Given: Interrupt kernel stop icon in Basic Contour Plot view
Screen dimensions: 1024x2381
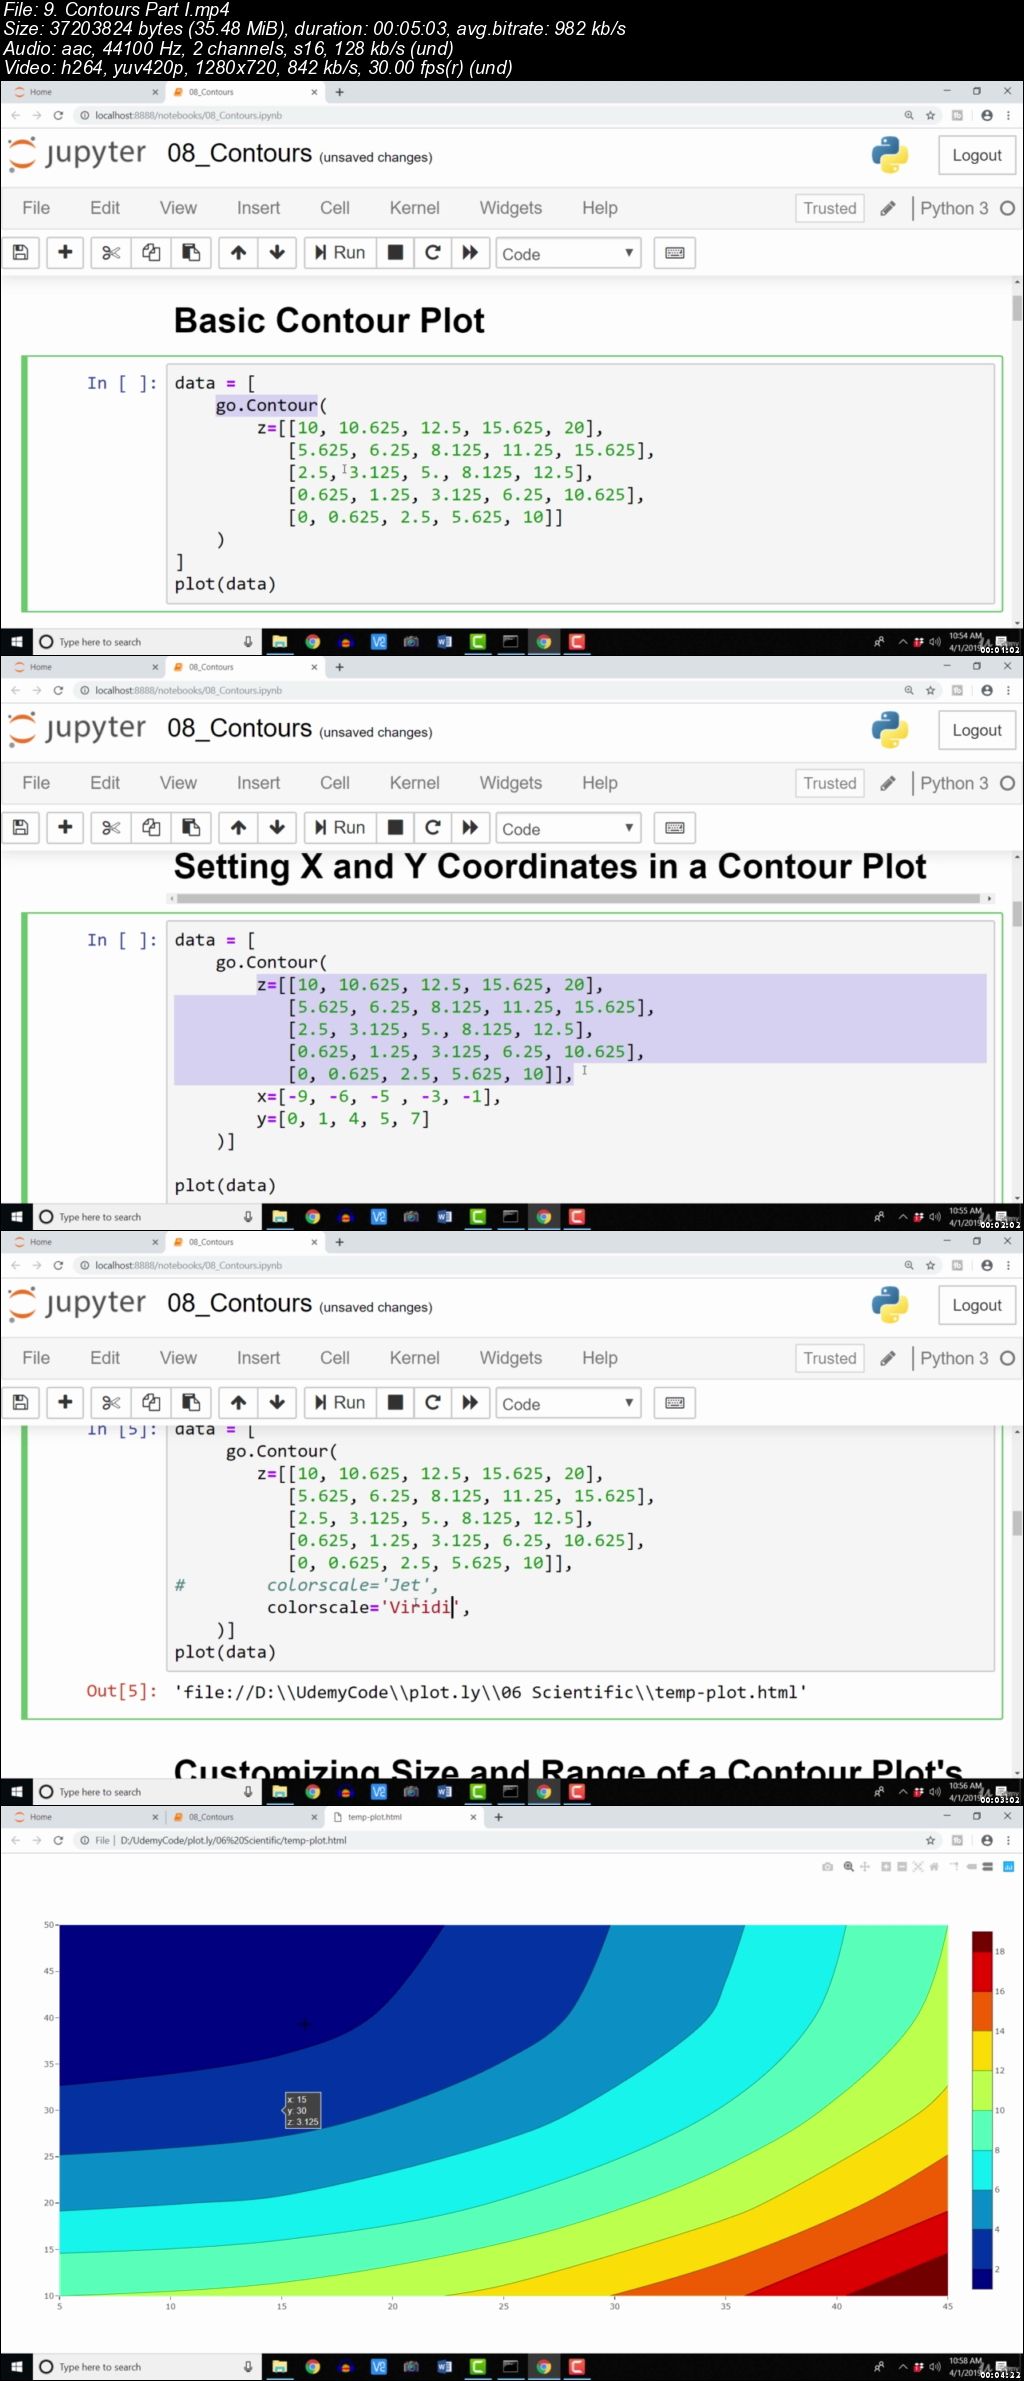Looking at the screenshot, I should coord(396,253).
